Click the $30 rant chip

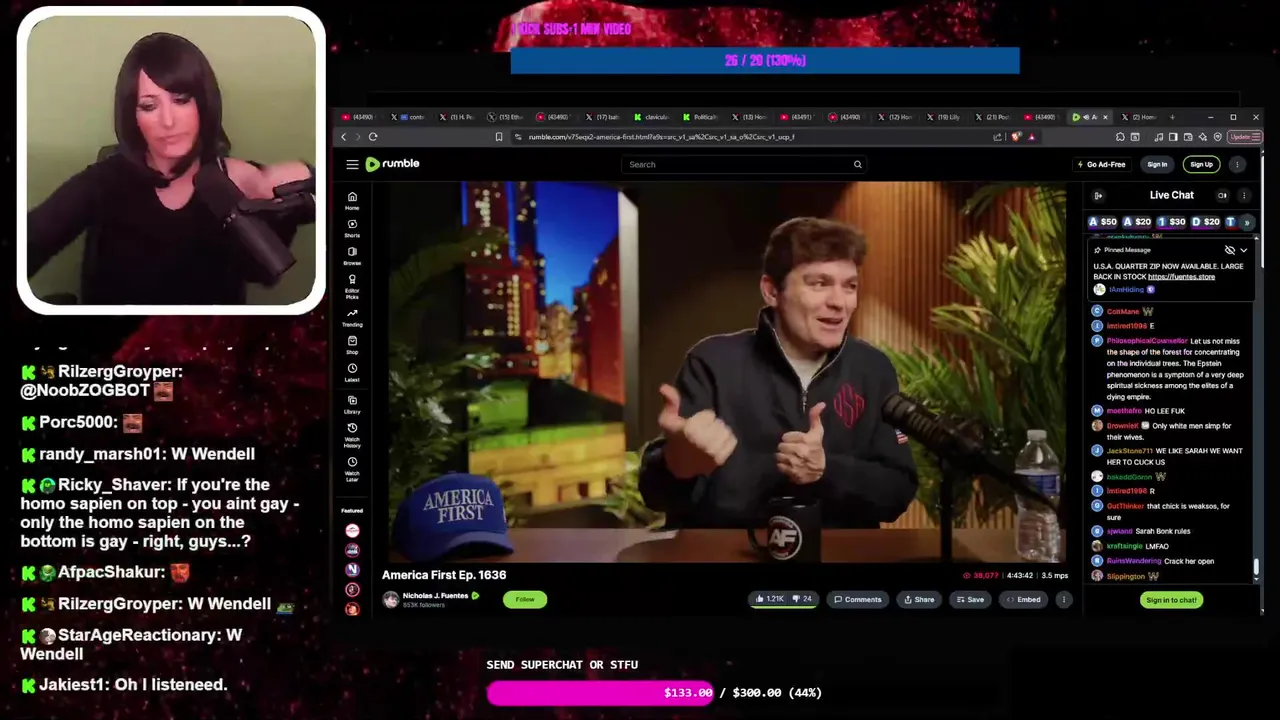(x=1171, y=222)
